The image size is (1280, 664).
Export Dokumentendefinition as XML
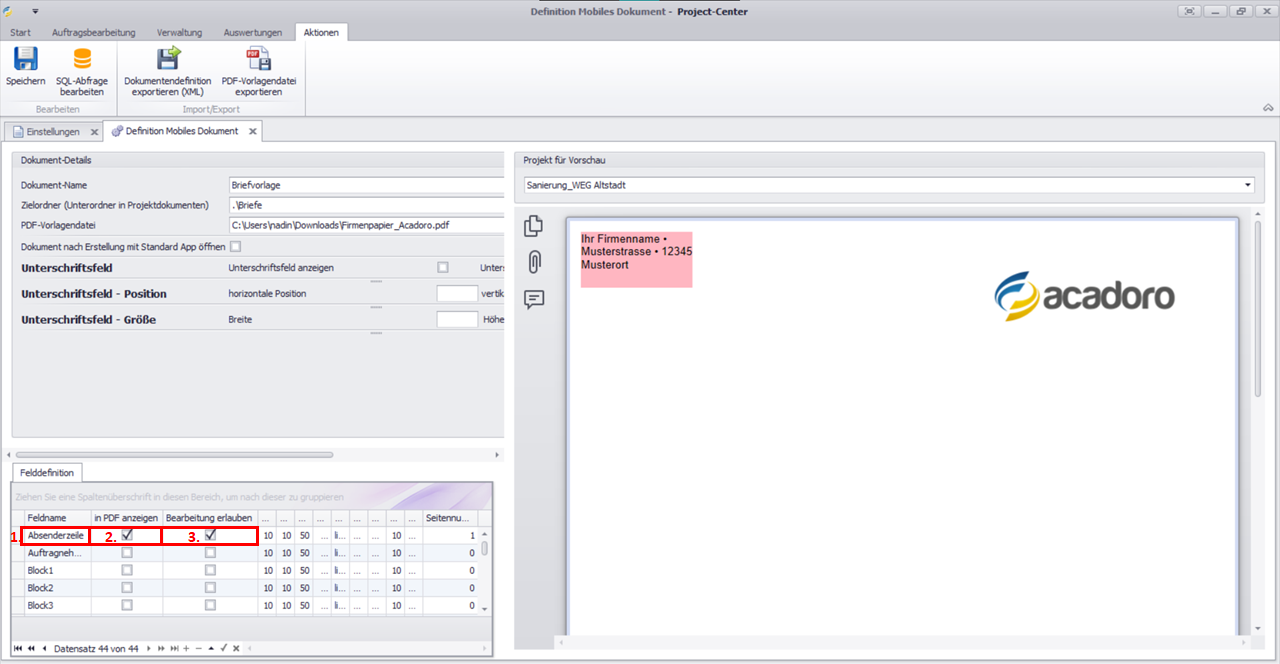click(x=167, y=60)
